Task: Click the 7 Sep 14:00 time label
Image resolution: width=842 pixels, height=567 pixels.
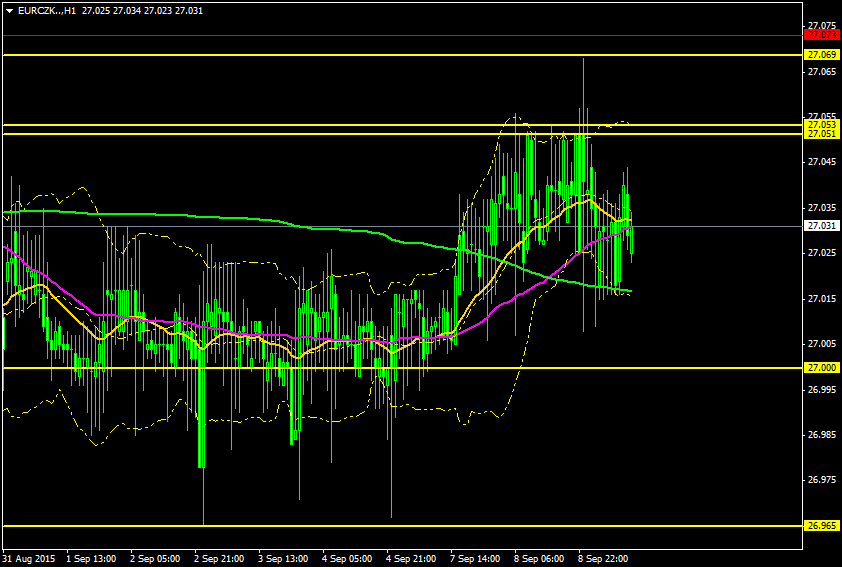Action: pos(475,558)
